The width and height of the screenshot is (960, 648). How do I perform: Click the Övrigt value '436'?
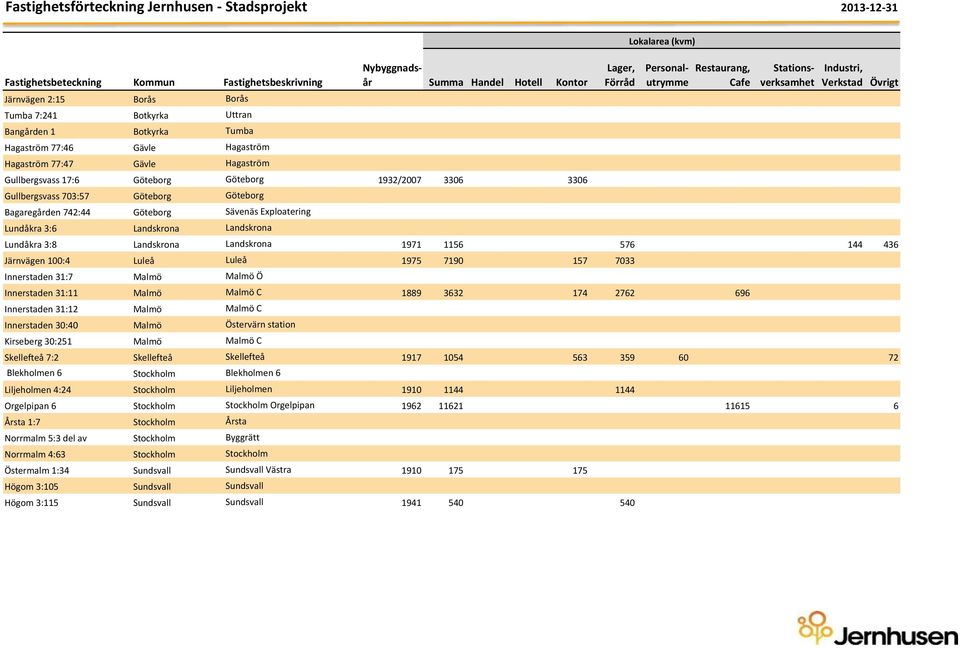click(891, 244)
